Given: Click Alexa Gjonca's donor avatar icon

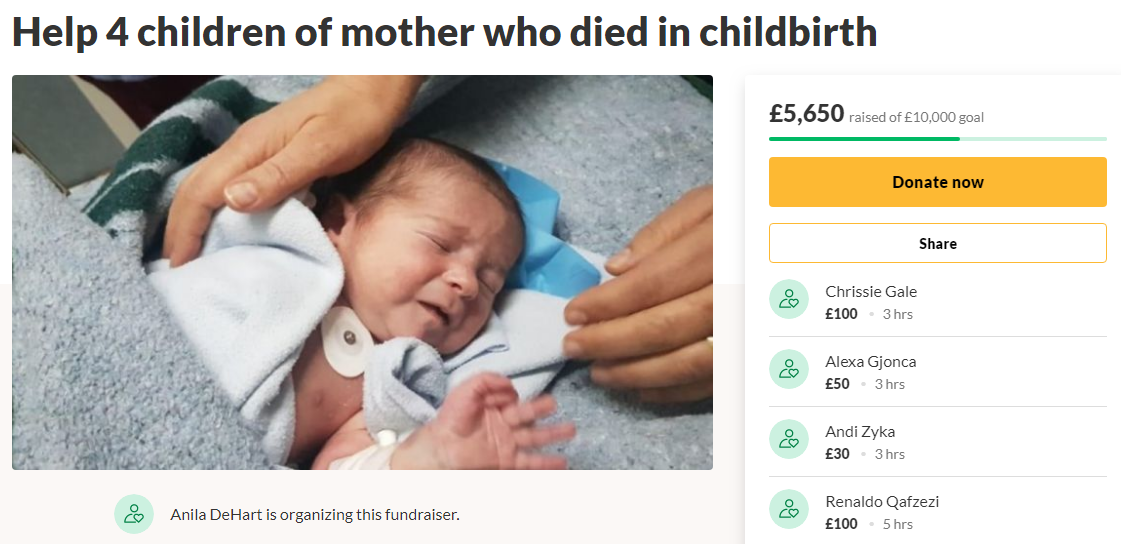Looking at the screenshot, I should pyautogui.click(x=788, y=369).
